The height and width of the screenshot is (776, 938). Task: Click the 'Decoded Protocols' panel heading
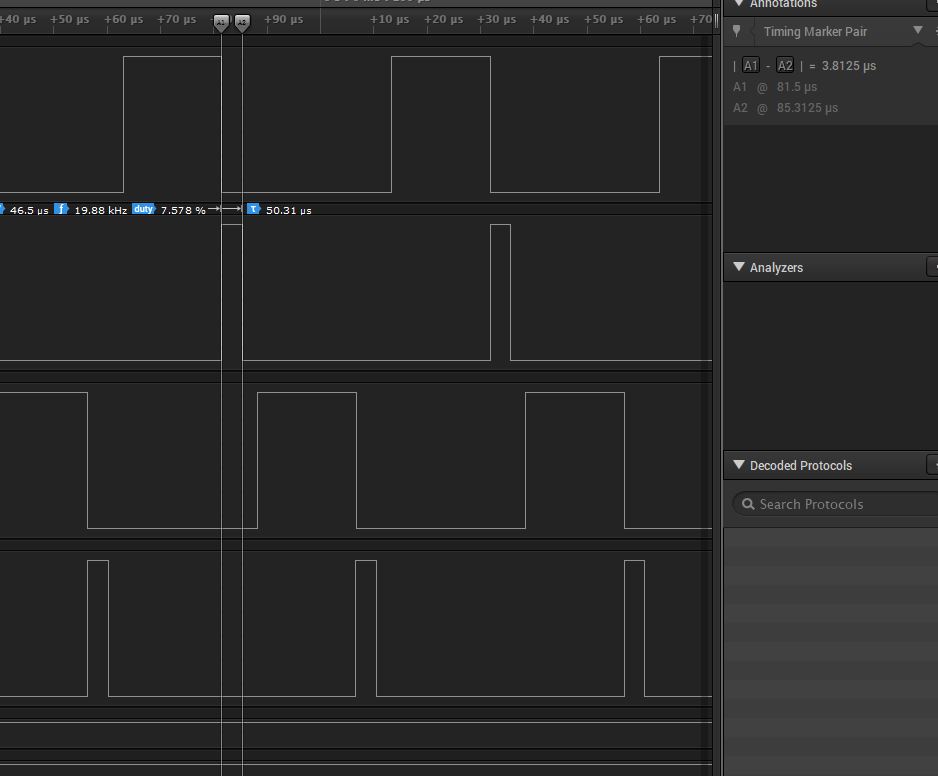pos(800,465)
